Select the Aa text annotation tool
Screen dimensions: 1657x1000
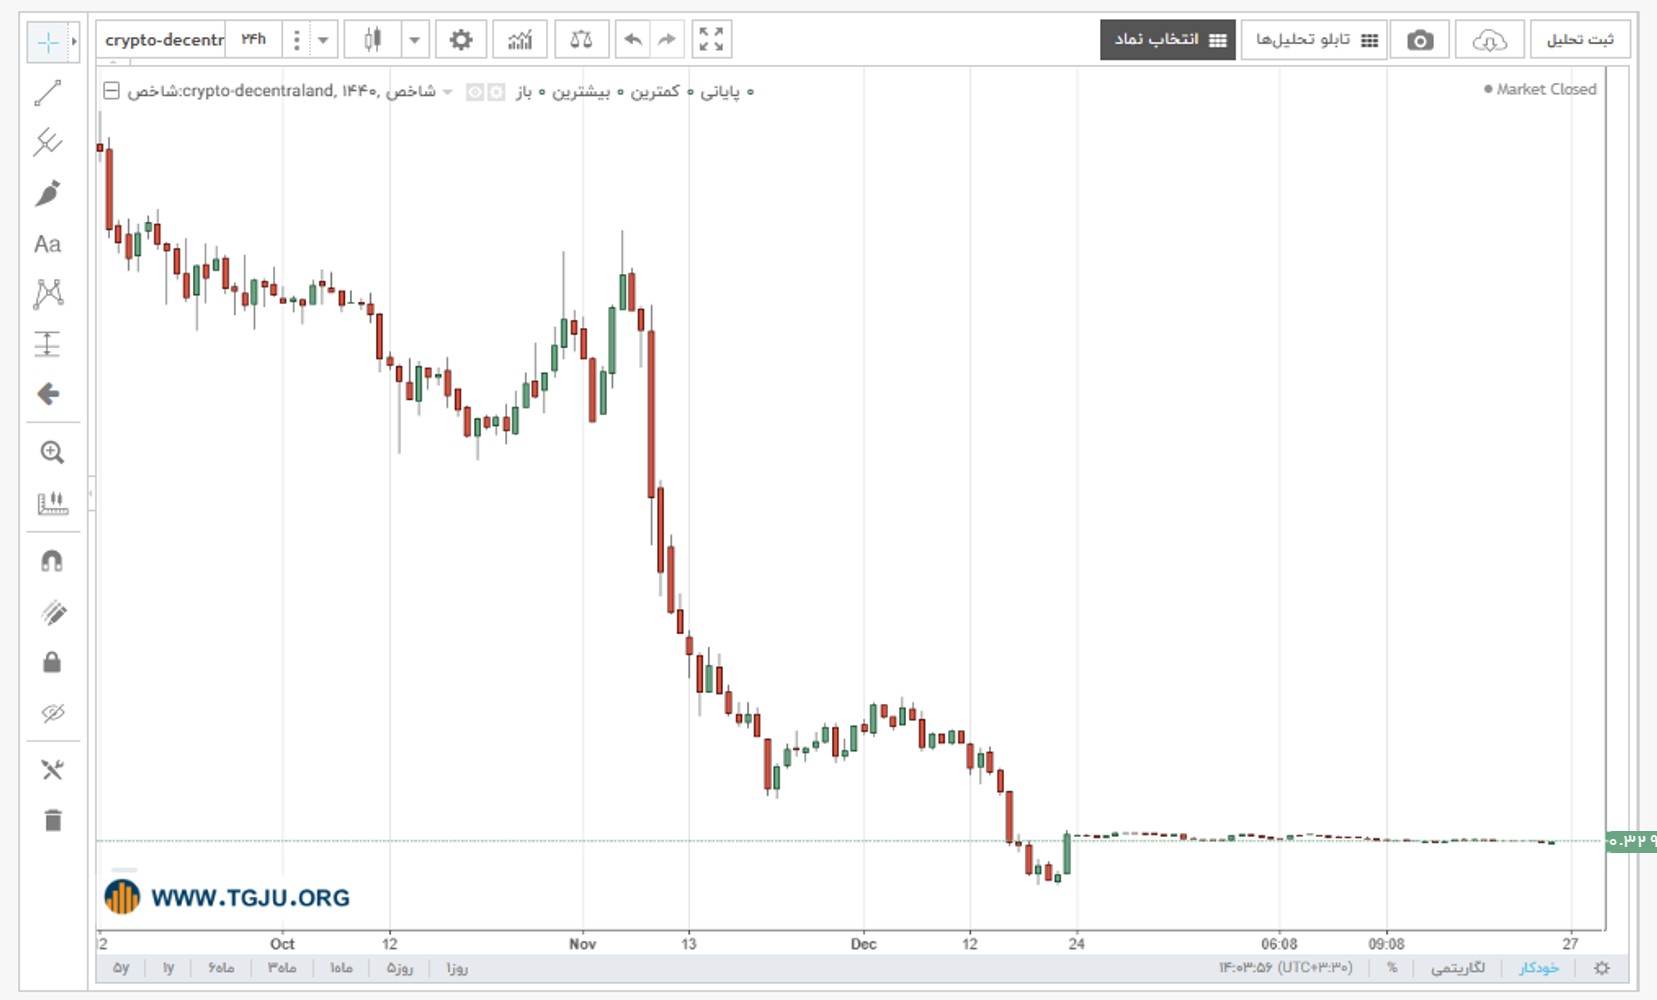click(x=47, y=244)
